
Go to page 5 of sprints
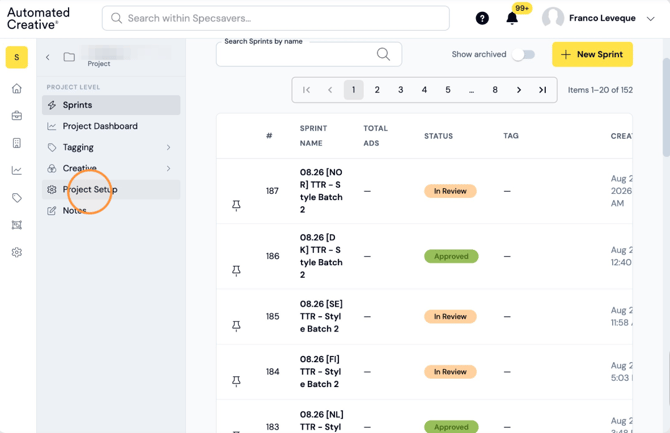click(448, 90)
